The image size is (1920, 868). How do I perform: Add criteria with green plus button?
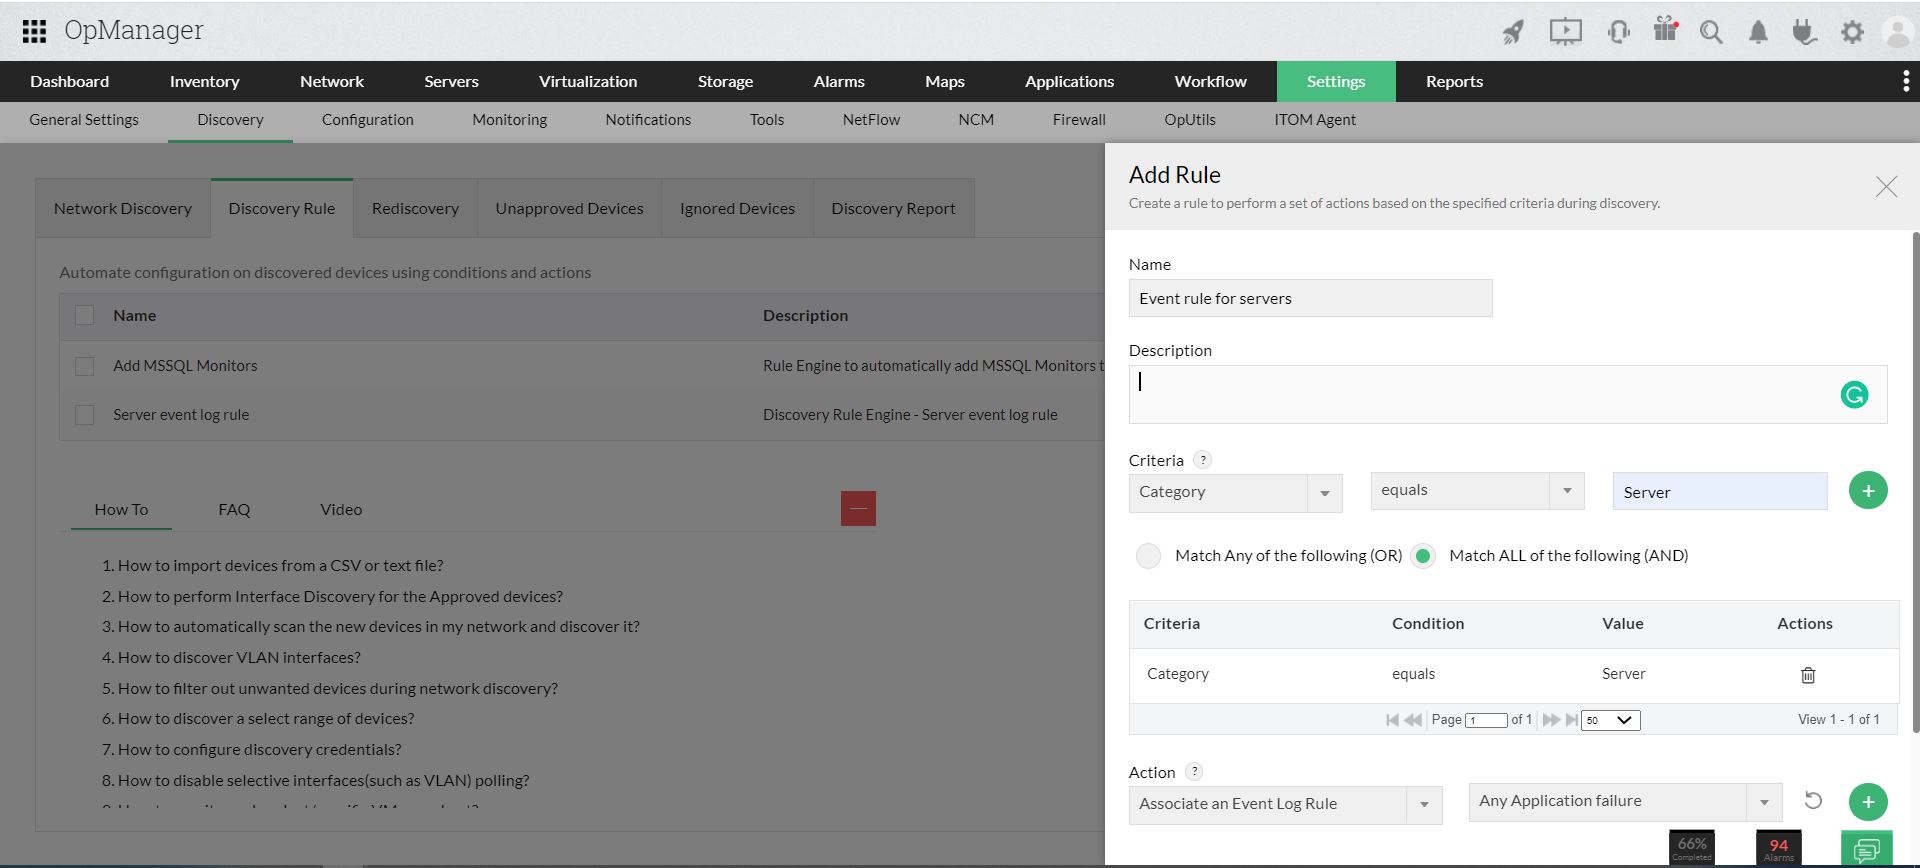point(1867,491)
